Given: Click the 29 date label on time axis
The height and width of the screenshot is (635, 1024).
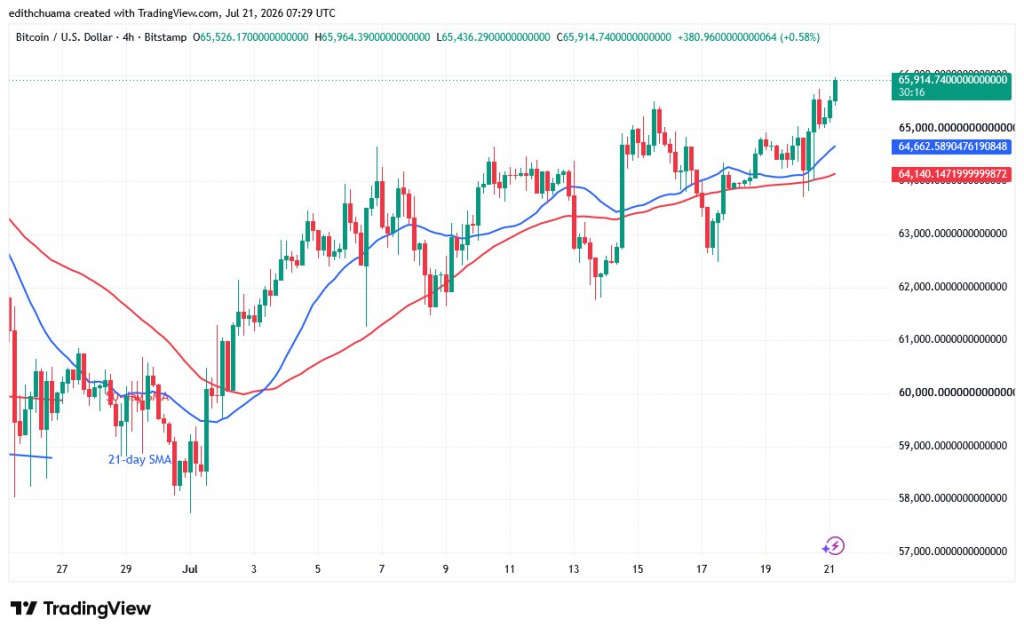Looking at the screenshot, I should [x=126, y=569].
